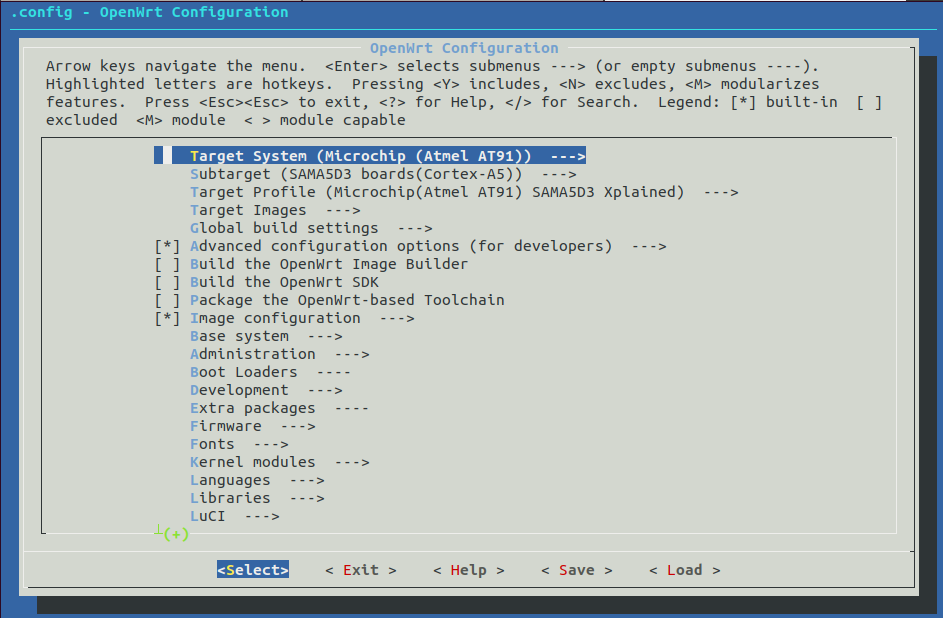Click the Help button
This screenshot has height=618, width=943.
(x=468, y=570)
